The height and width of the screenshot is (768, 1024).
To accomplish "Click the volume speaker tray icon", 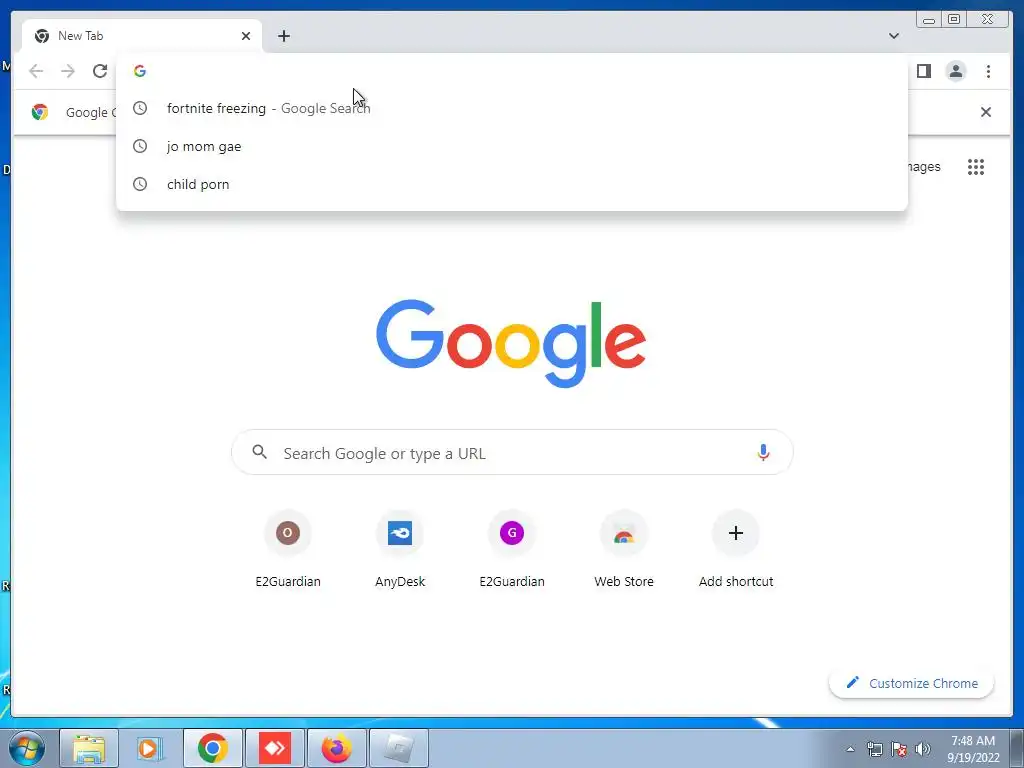I will [923, 749].
